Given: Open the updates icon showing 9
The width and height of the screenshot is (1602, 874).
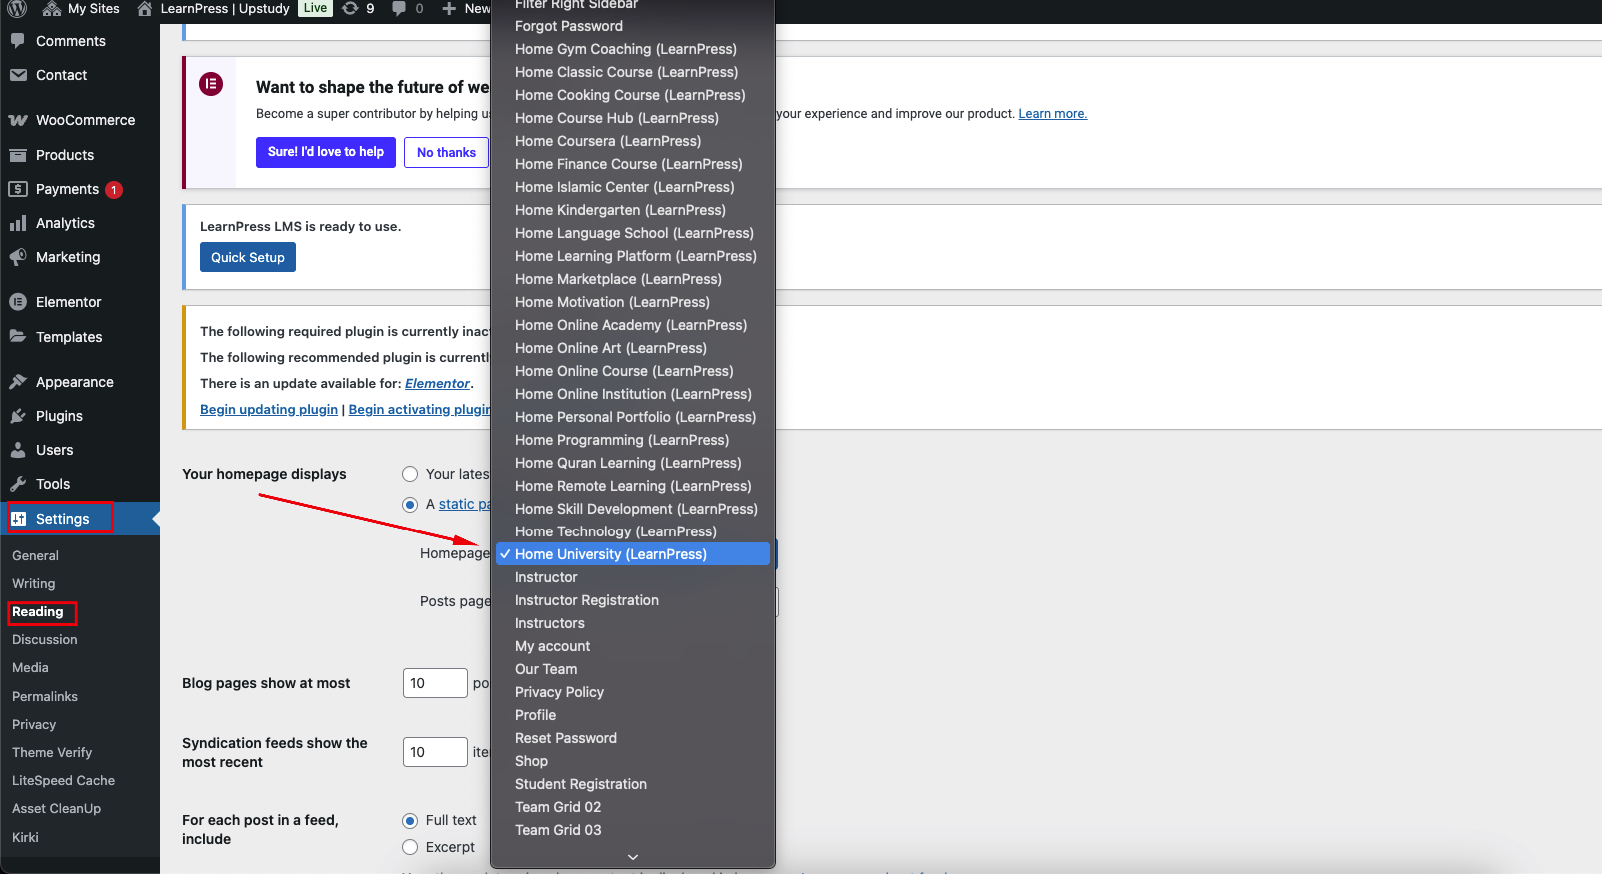Looking at the screenshot, I should pyautogui.click(x=350, y=9).
